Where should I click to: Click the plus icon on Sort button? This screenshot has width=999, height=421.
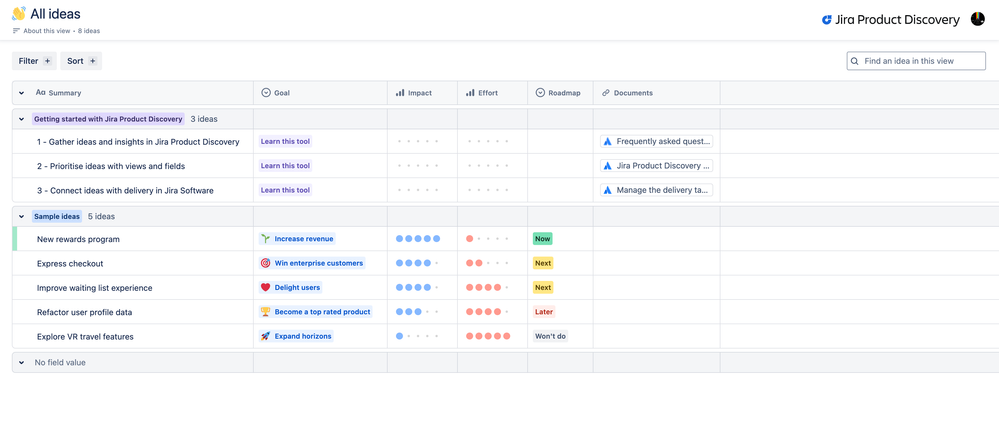click(92, 61)
